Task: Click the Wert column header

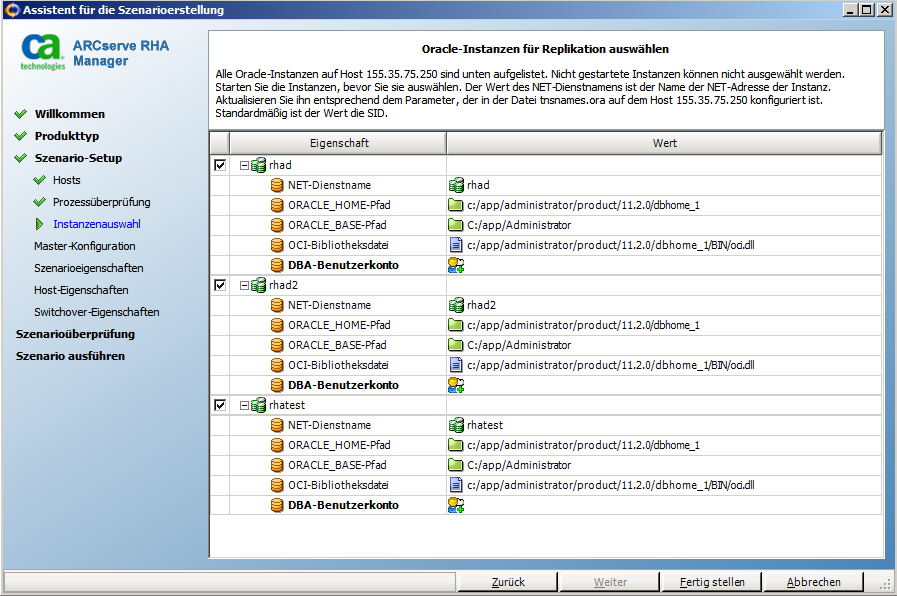Action: tap(664, 143)
